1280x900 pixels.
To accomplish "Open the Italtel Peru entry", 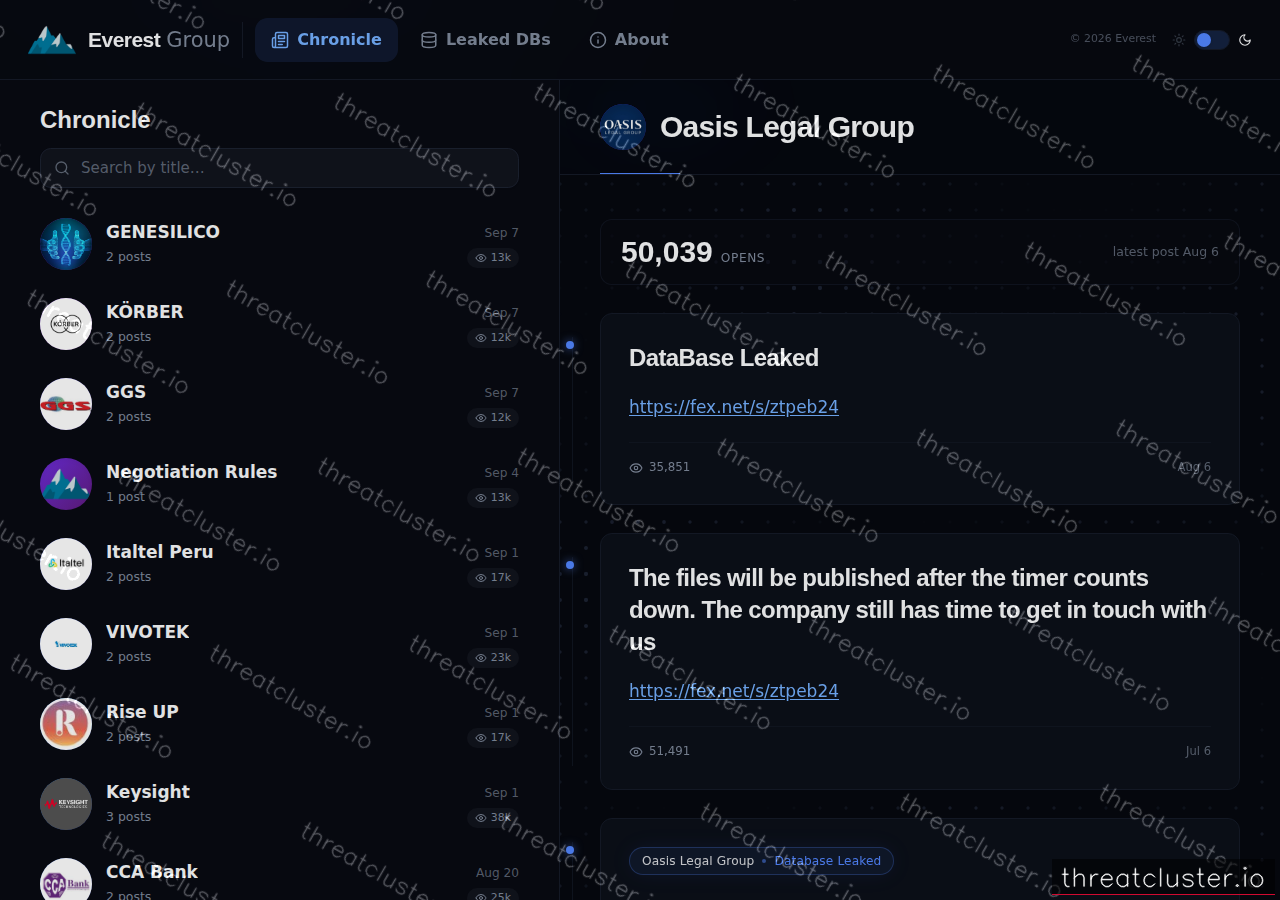I will coord(160,552).
